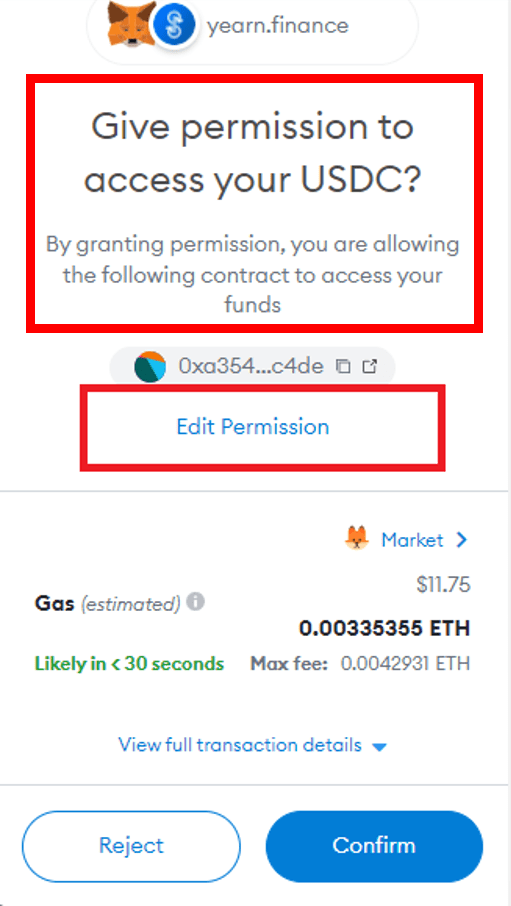Click the Max fee 0.0042931 ETH value
The image size is (511, 906).
(x=405, y=663)
